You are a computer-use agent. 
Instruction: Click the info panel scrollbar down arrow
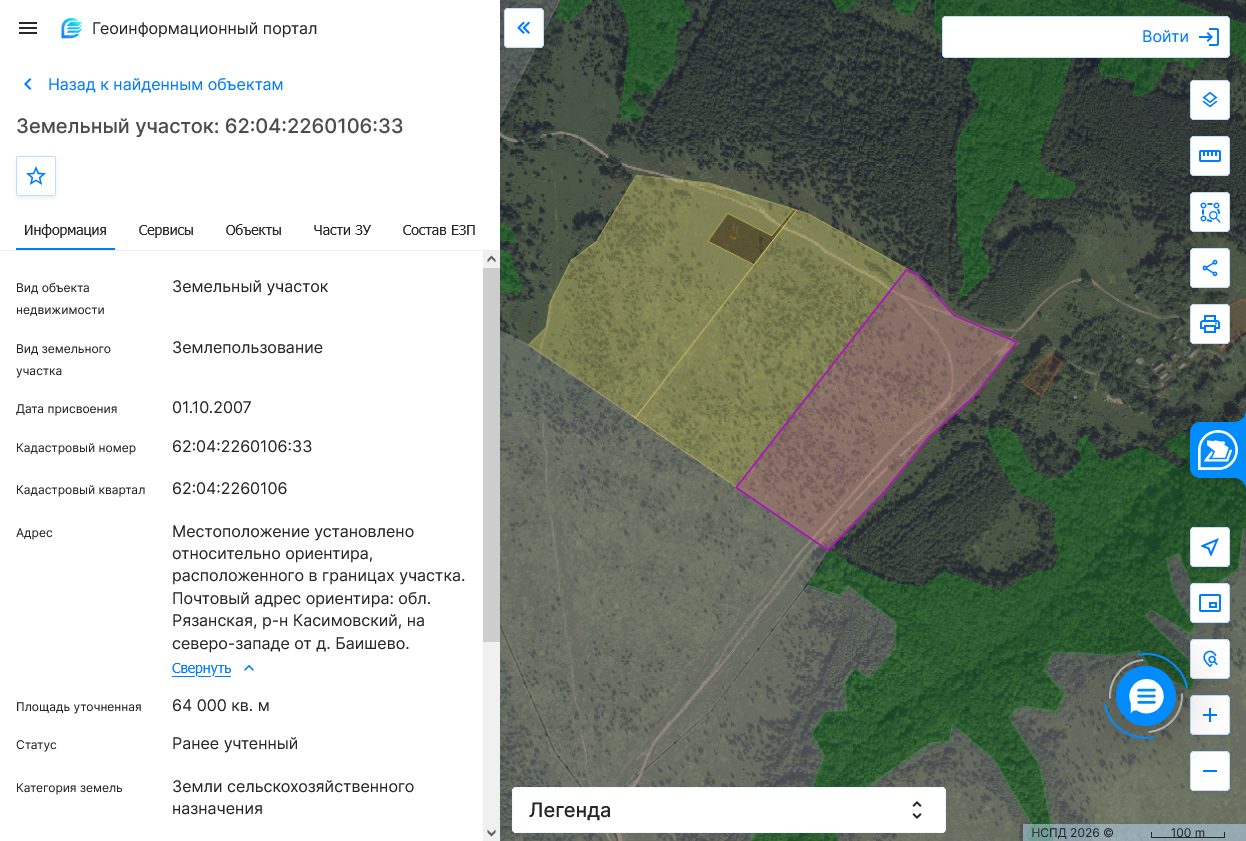pos(491,832)
